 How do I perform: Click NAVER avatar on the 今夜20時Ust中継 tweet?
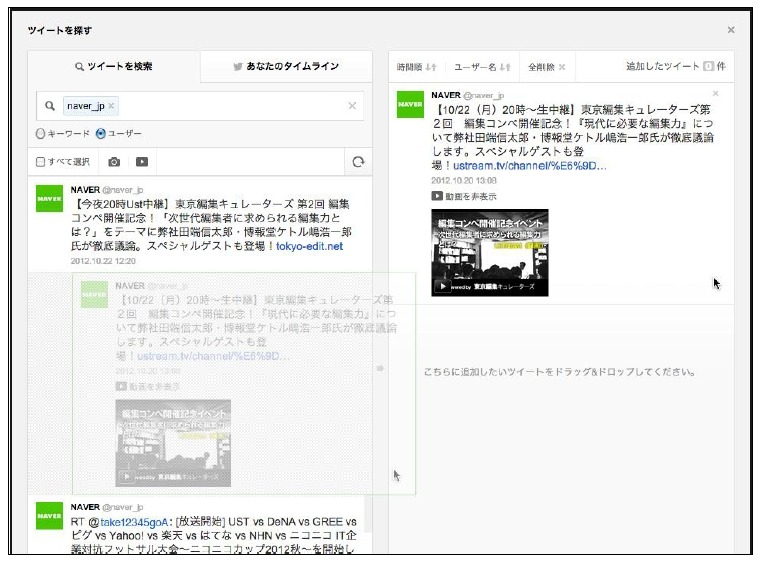50,198
